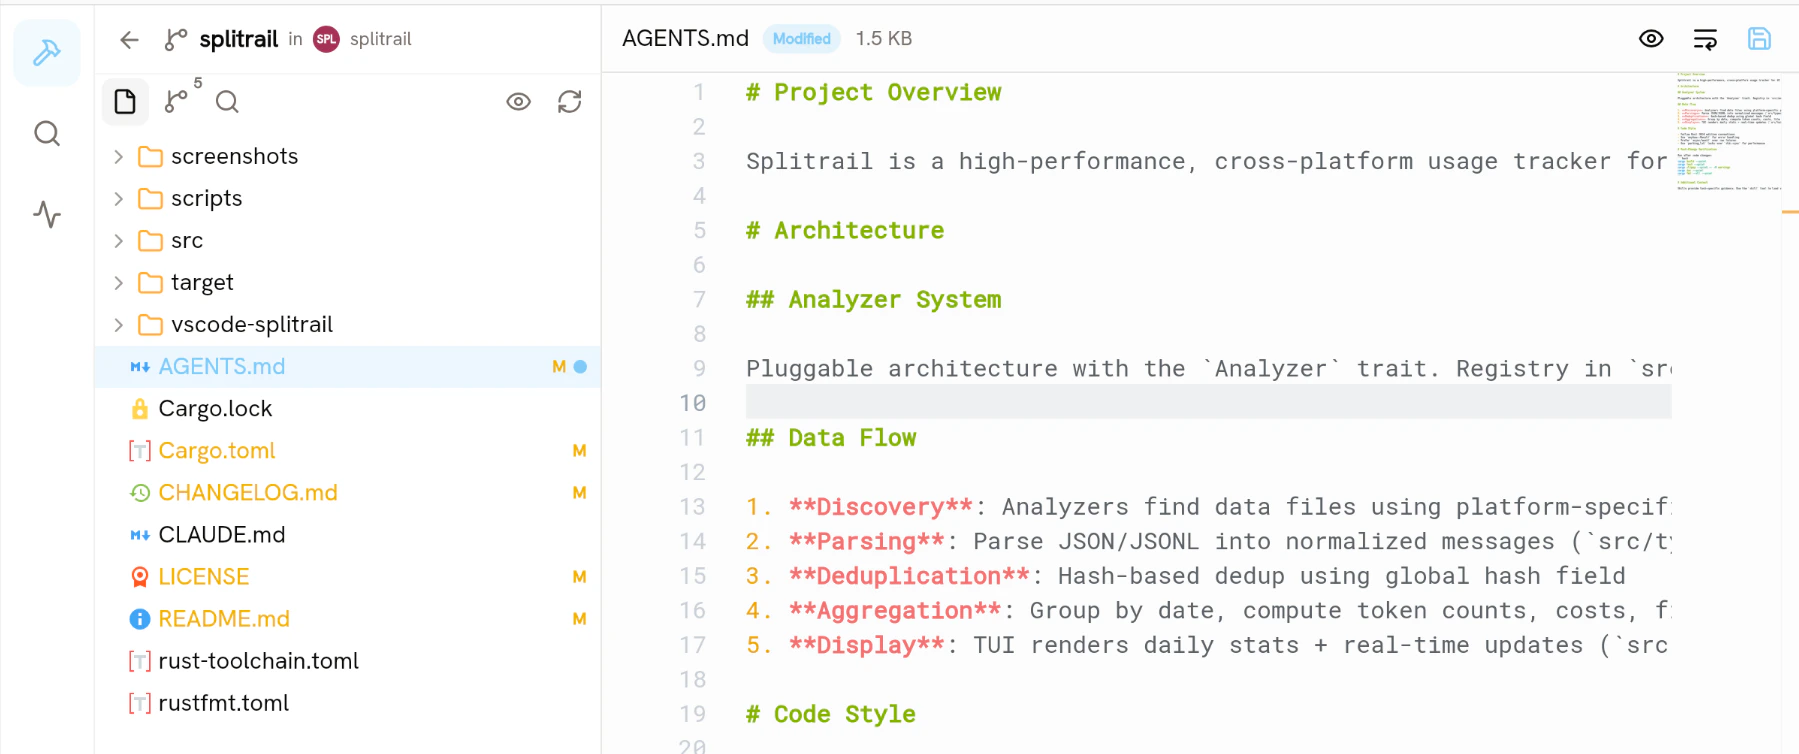
Task: Open CLAUDE.md file
Action: [348, 535]
